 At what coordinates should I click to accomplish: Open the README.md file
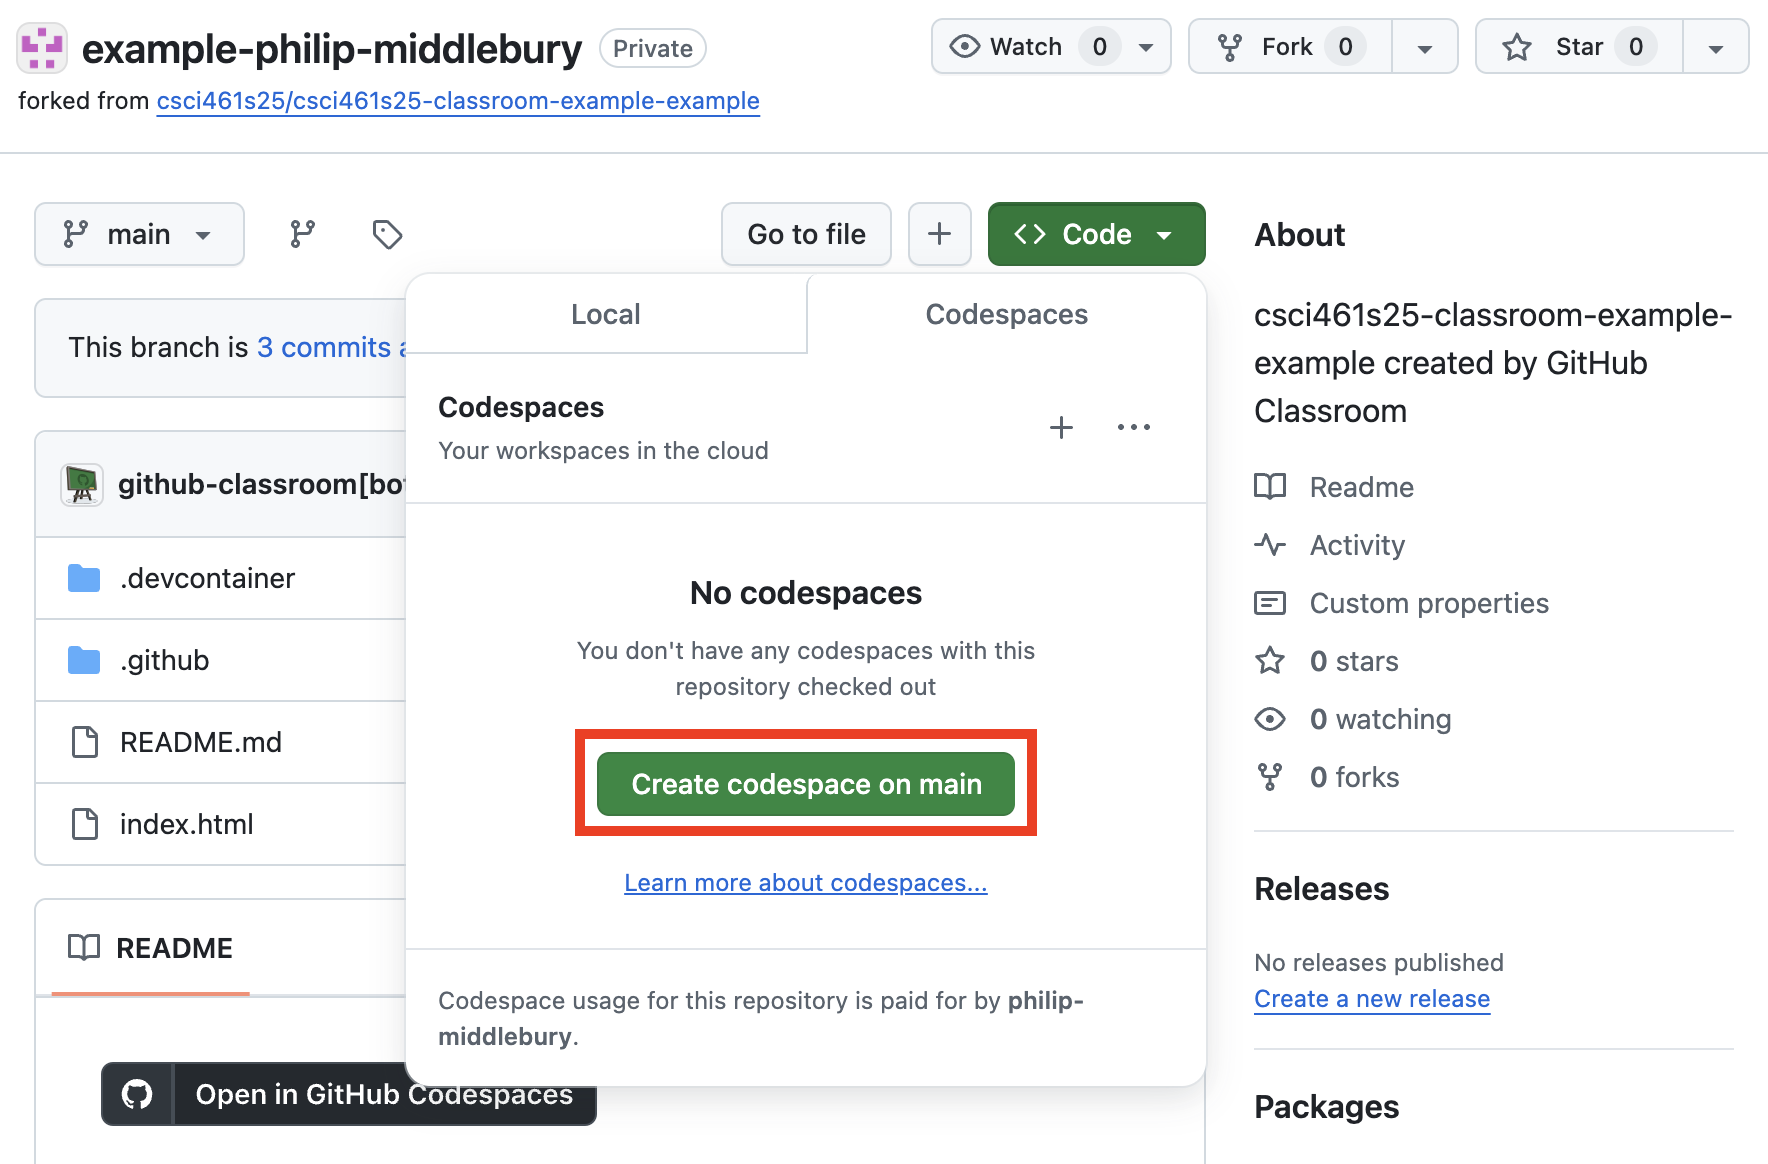201,742
